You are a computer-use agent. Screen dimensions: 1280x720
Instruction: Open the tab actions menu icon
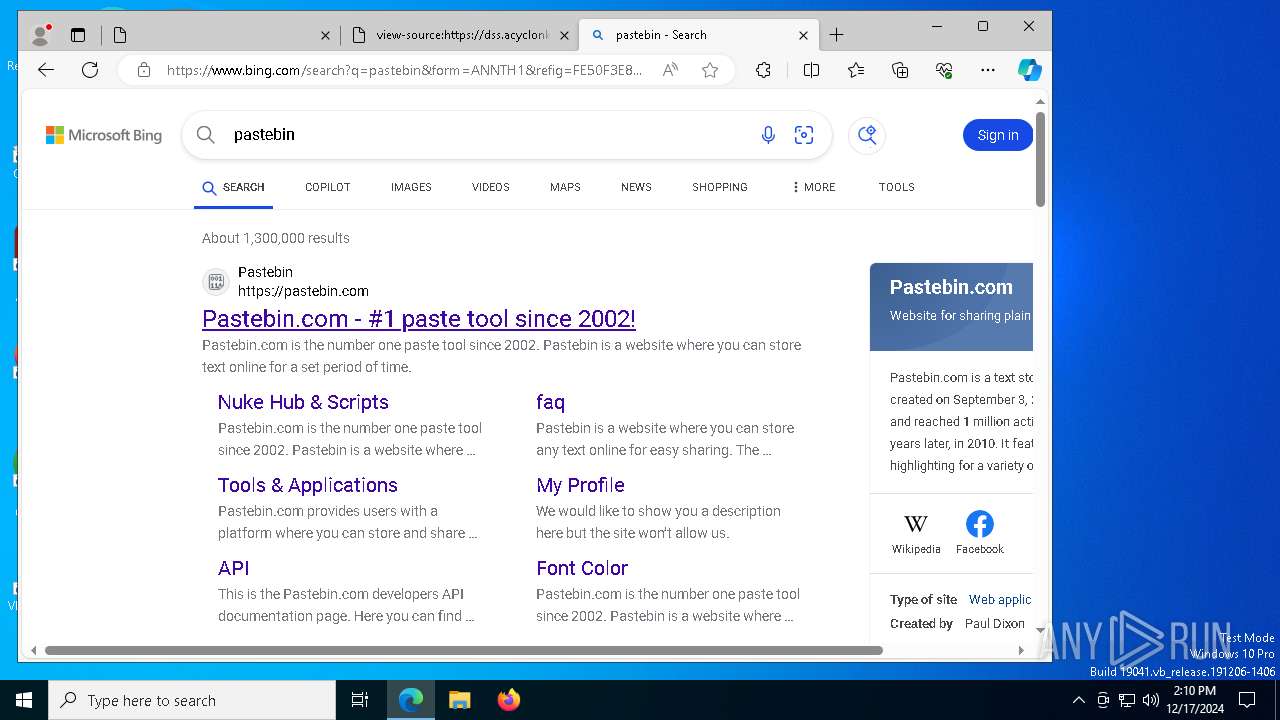78,35
